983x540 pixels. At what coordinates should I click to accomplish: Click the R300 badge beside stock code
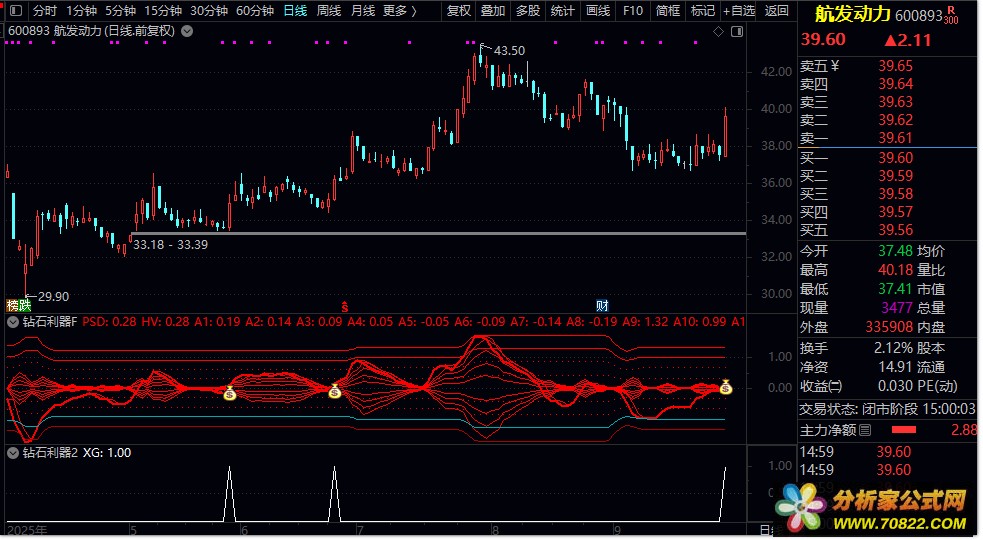click(x=950, y=16)
